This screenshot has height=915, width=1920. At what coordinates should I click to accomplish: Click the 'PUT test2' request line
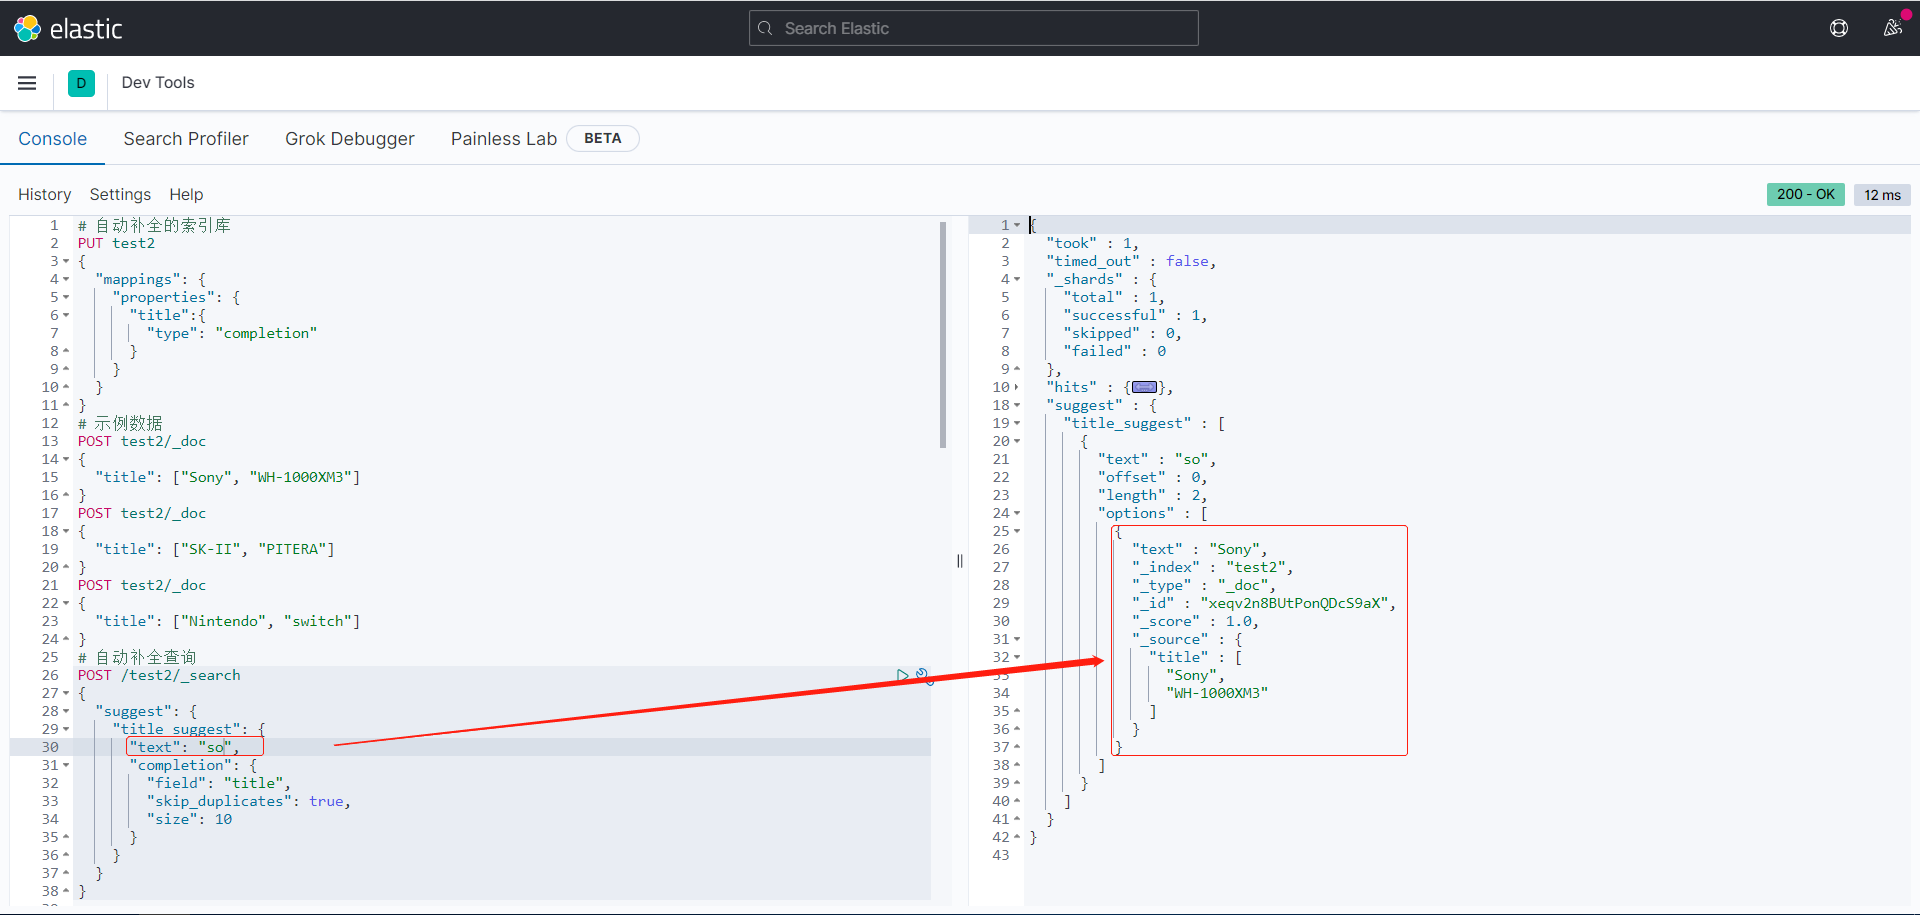coord(116,243)
